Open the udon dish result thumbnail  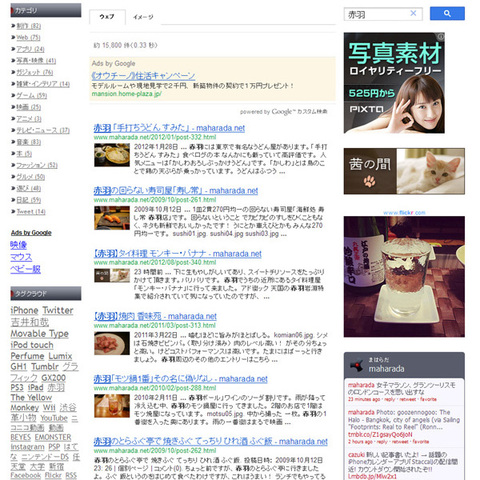coord(112,155)
